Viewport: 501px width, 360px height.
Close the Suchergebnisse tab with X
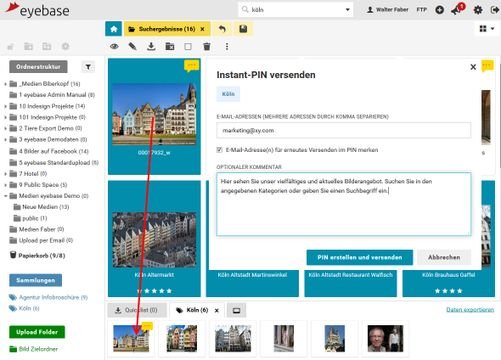[x=202, y=29]
